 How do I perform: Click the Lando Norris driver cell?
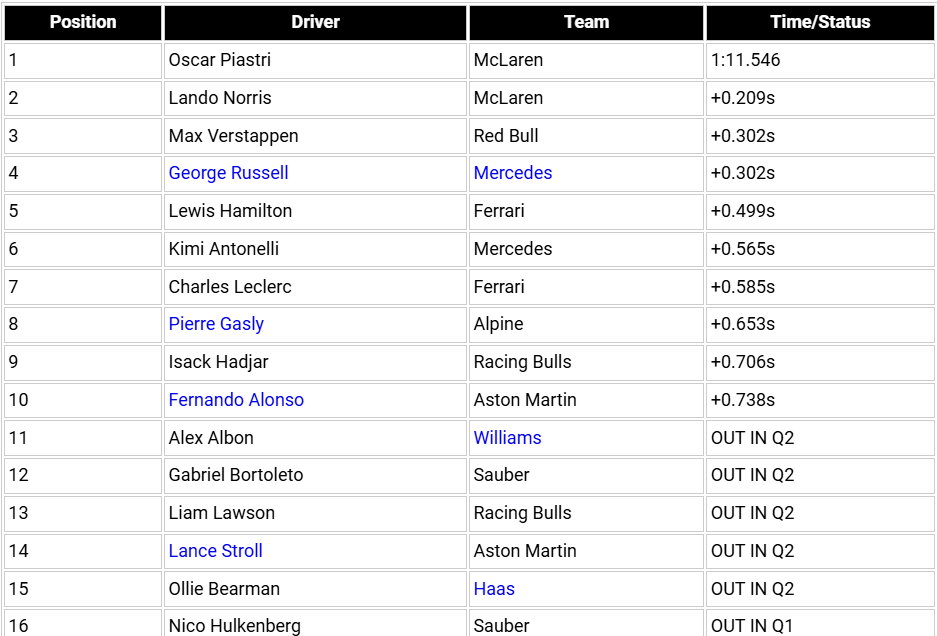315,98
